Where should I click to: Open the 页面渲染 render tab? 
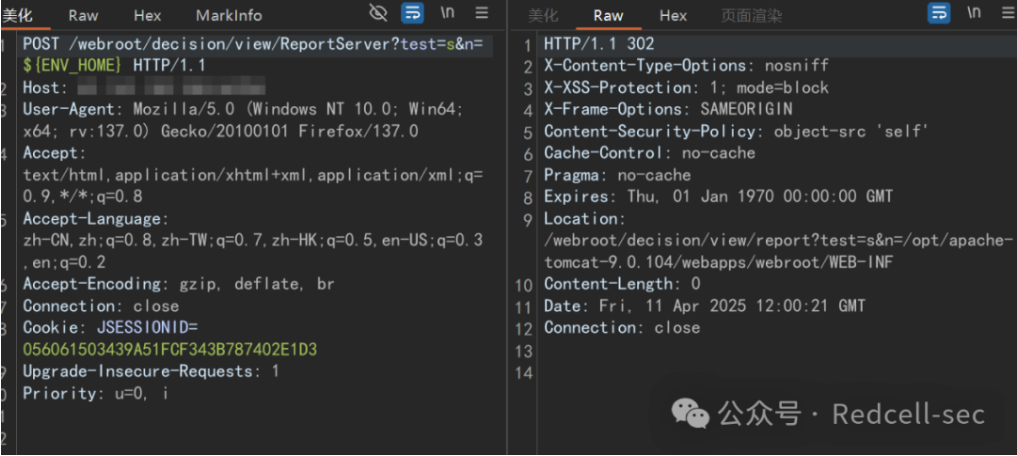(x=752, y=15)
